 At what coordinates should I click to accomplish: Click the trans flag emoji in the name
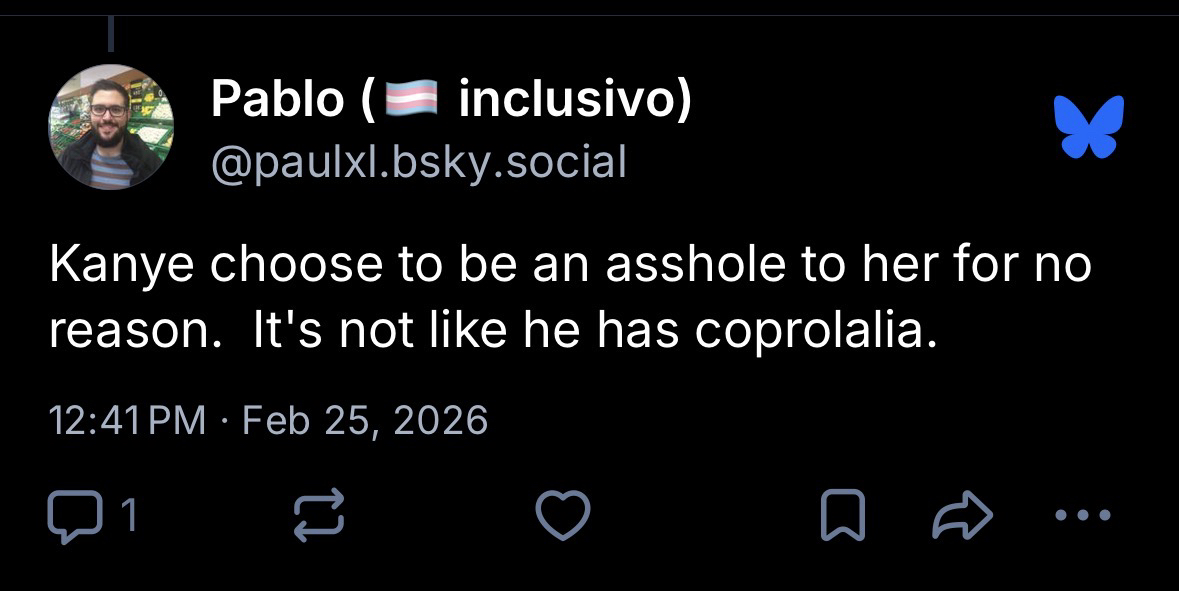(x=411, y=102)
